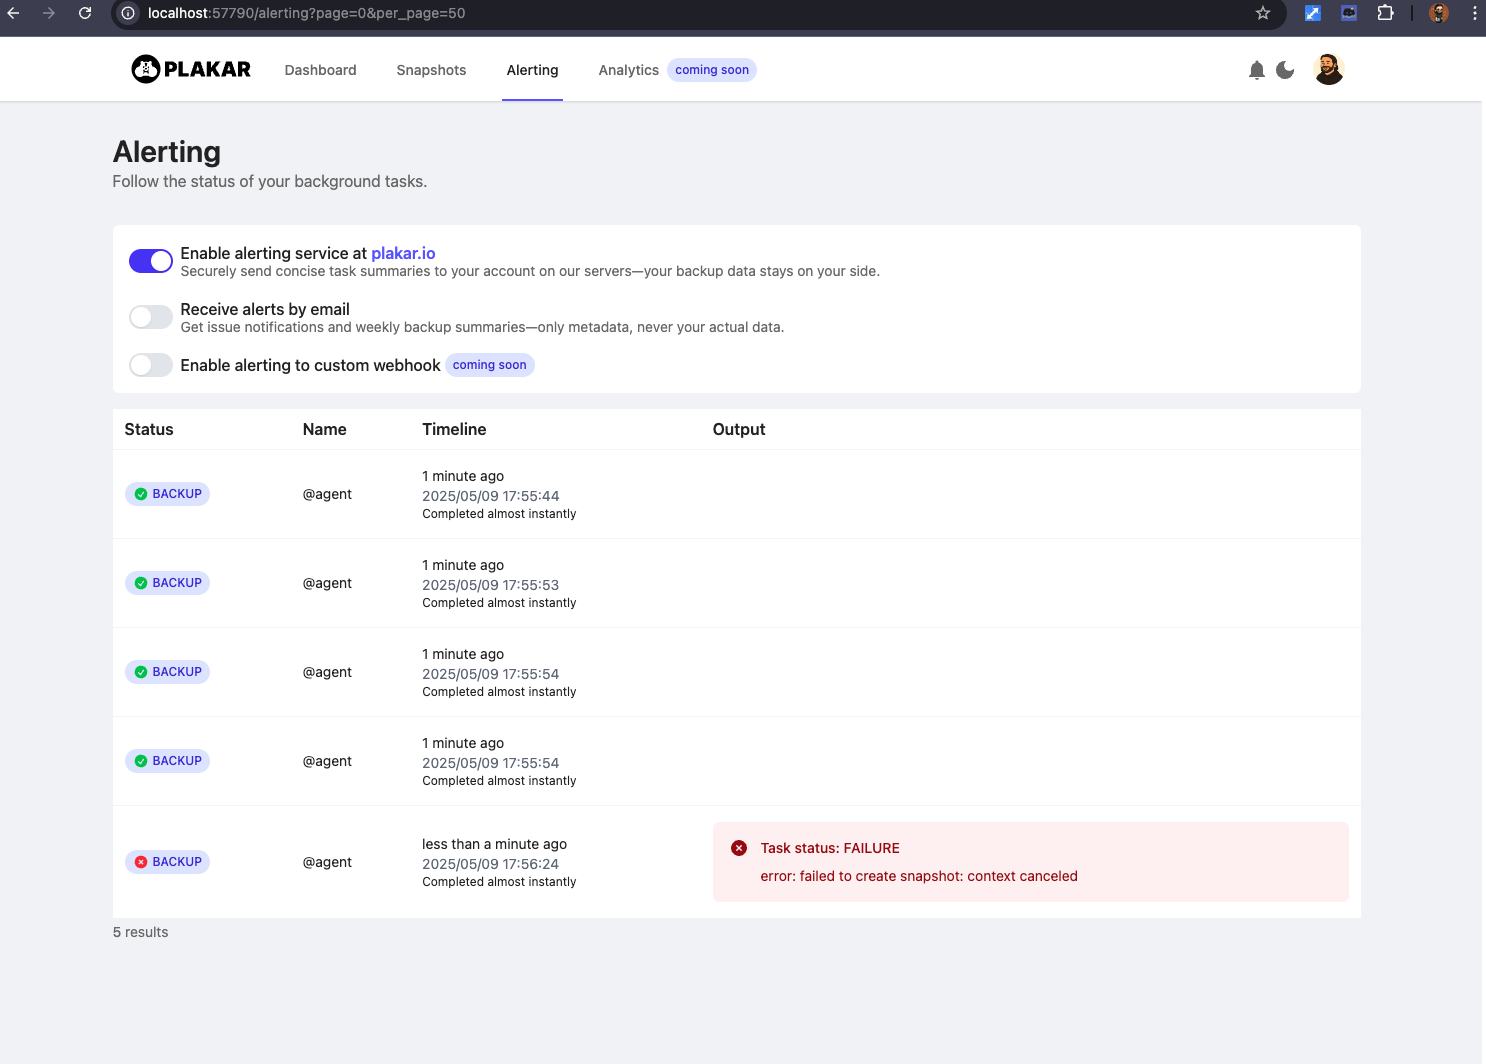Click the red failure icon in Output
This screenshot has width=1486, height=1064.
point(739,848)
